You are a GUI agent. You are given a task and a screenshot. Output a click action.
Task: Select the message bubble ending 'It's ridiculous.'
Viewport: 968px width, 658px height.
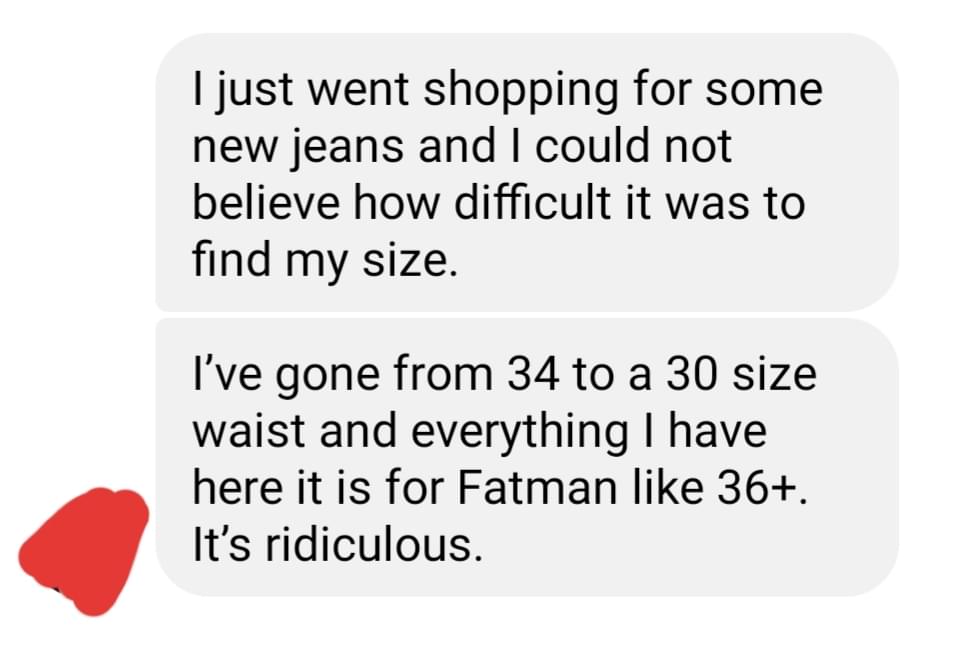(x=527, y=457)
